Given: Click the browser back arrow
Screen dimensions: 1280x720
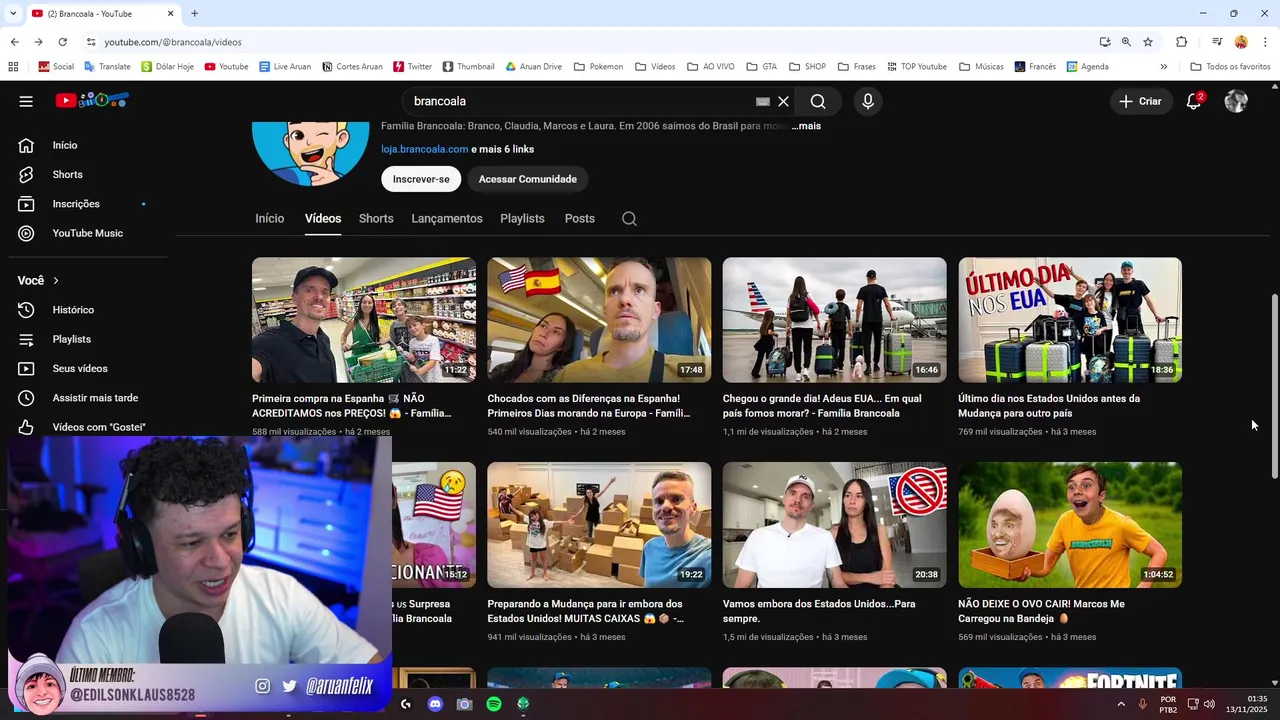Looking at the screenshot, I should [x=14, y=42].
